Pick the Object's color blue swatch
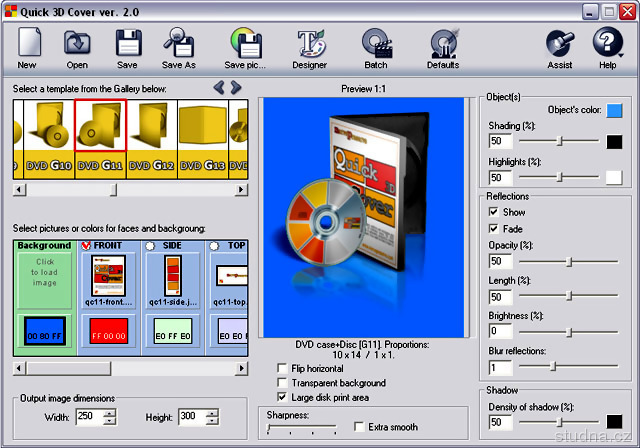Image resolution: width=640 pixels, height=448 pixels. (614, 110)
